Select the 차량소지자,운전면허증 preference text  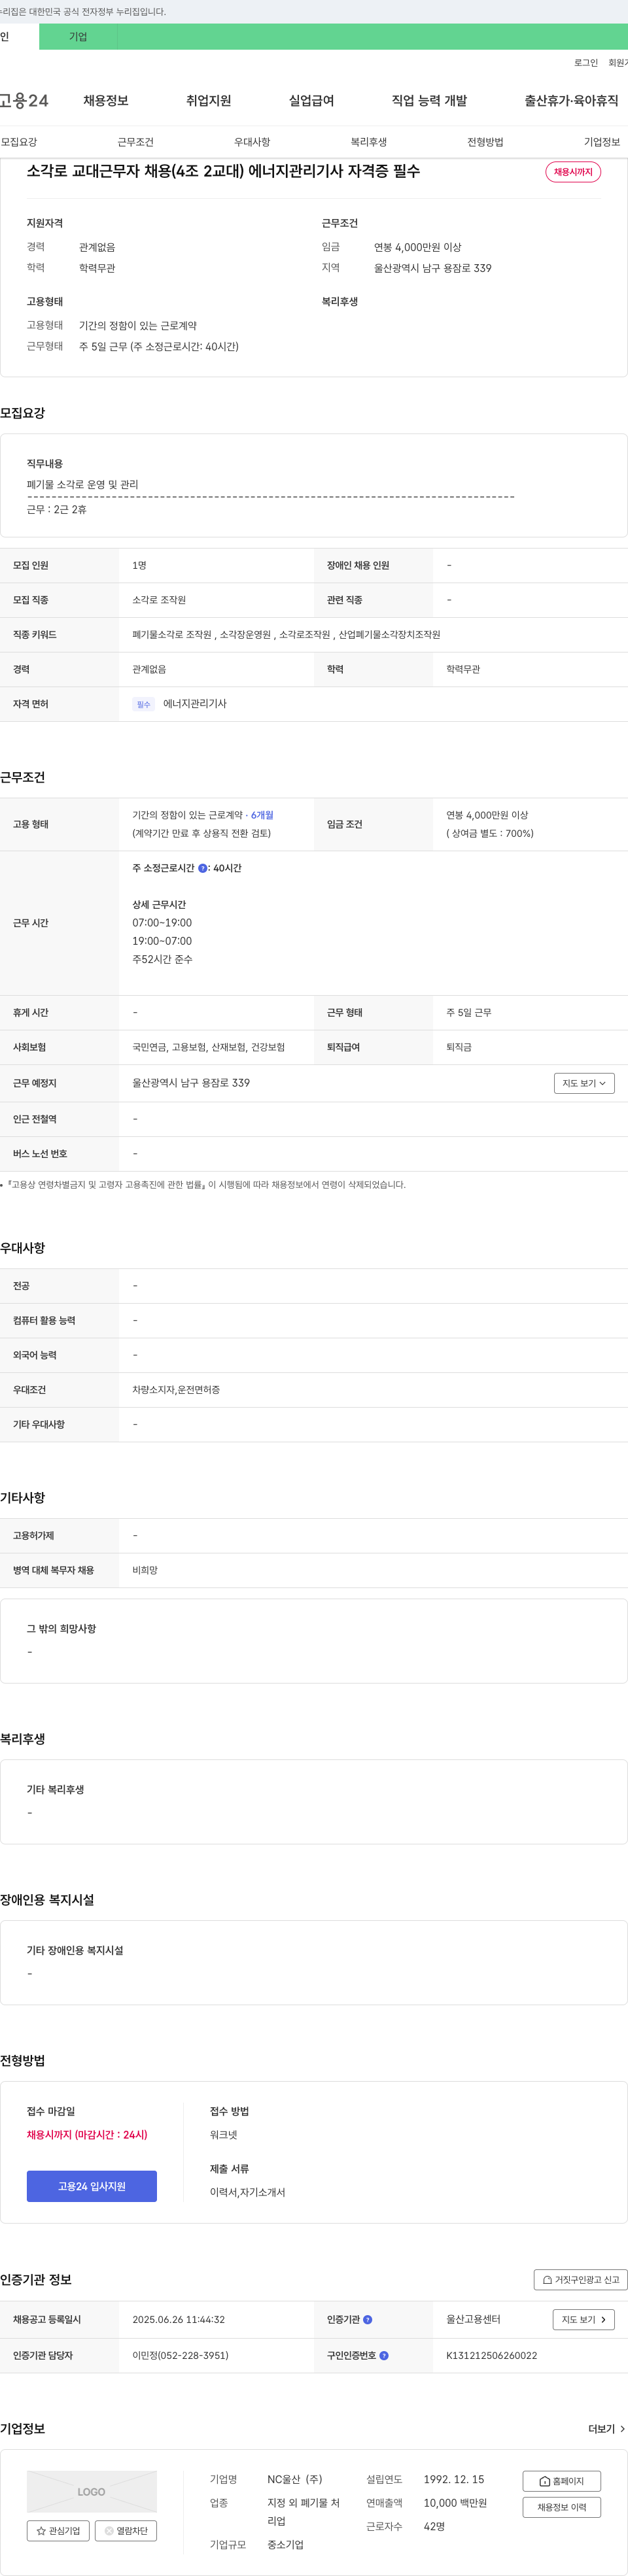[x=176, y=1390]
